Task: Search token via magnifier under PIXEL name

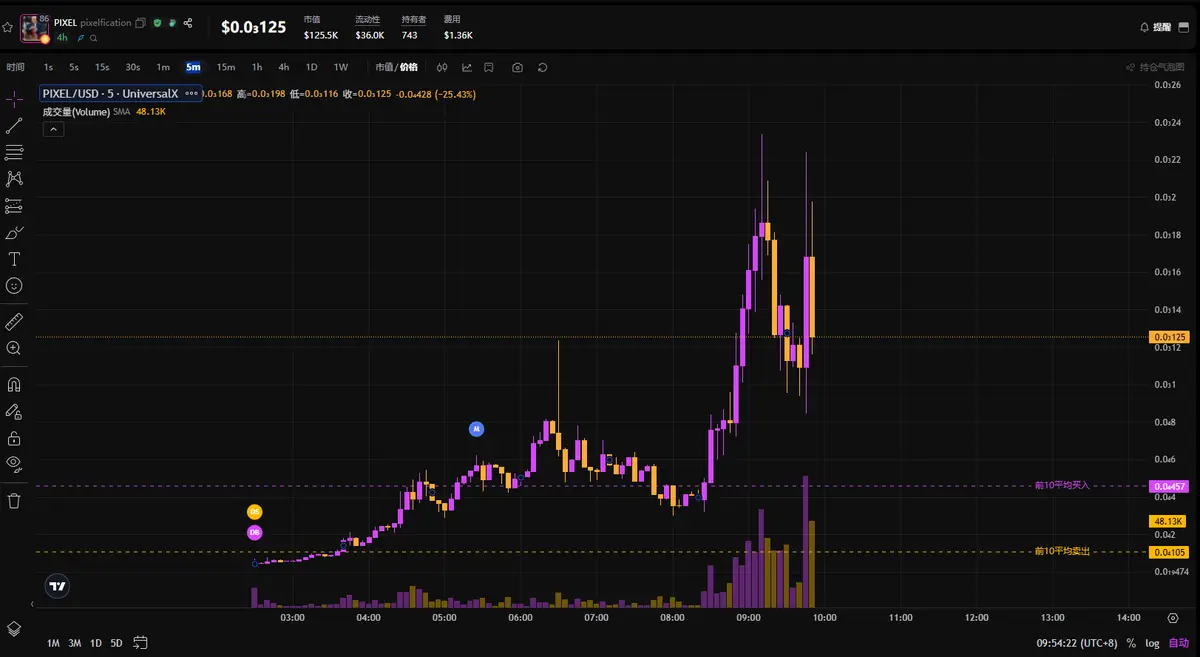Action: pyautogui.click(x=94, y=38)
